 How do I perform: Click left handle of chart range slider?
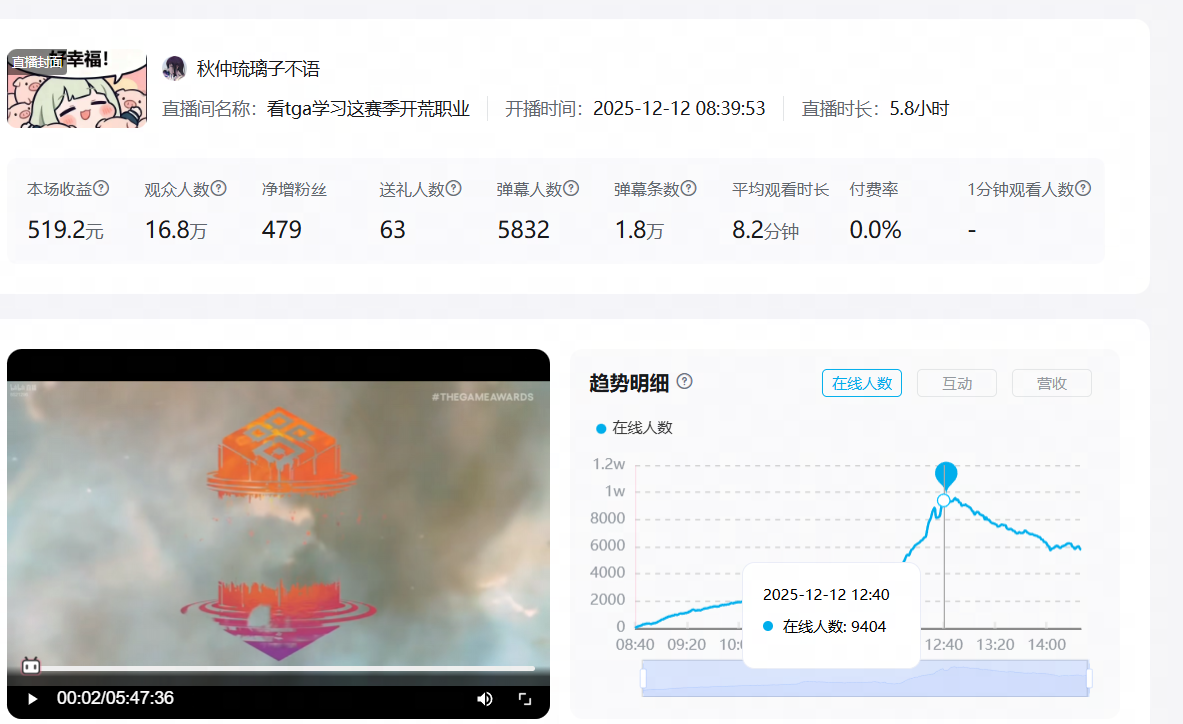pyautogui.click(x=643, y=679)
